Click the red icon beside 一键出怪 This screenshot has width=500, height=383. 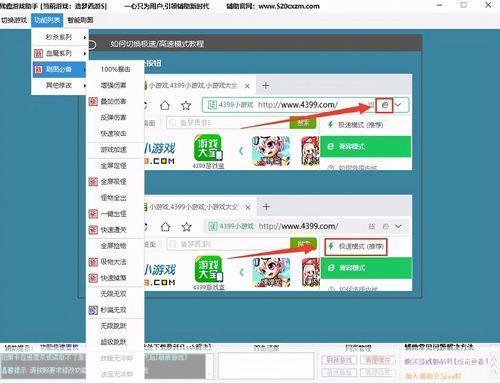[x=93, y=214]
